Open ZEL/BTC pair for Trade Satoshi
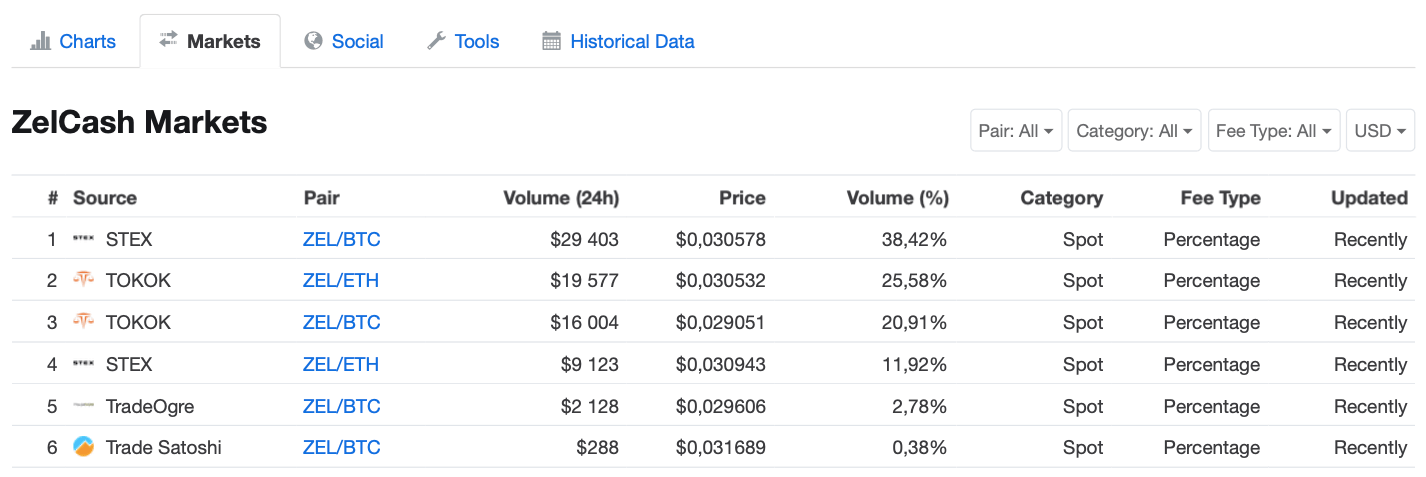The height and width of the screenshot is (477, 1426). [341, 447]
